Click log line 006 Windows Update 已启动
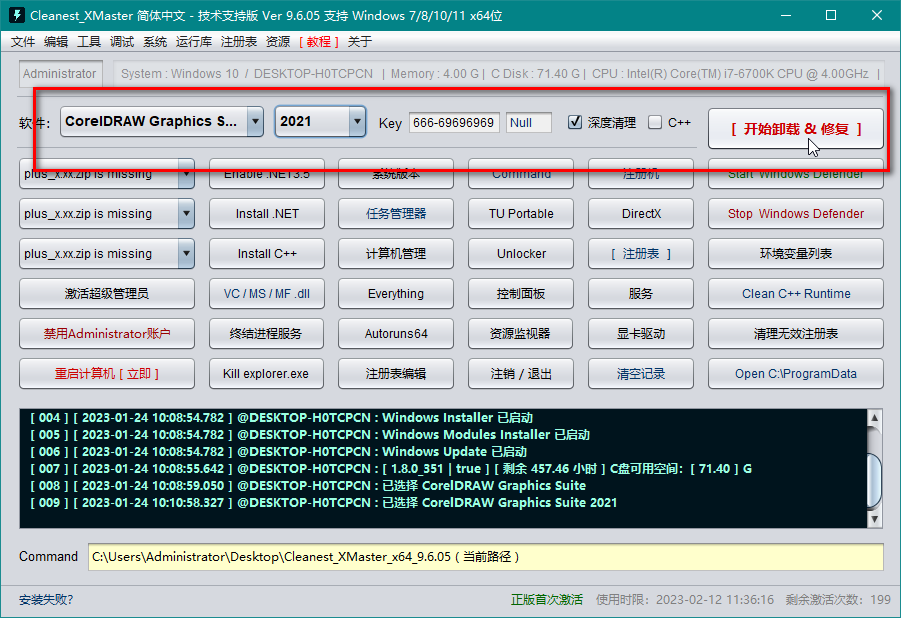901x618 pixels. click(x=278, y=451)
